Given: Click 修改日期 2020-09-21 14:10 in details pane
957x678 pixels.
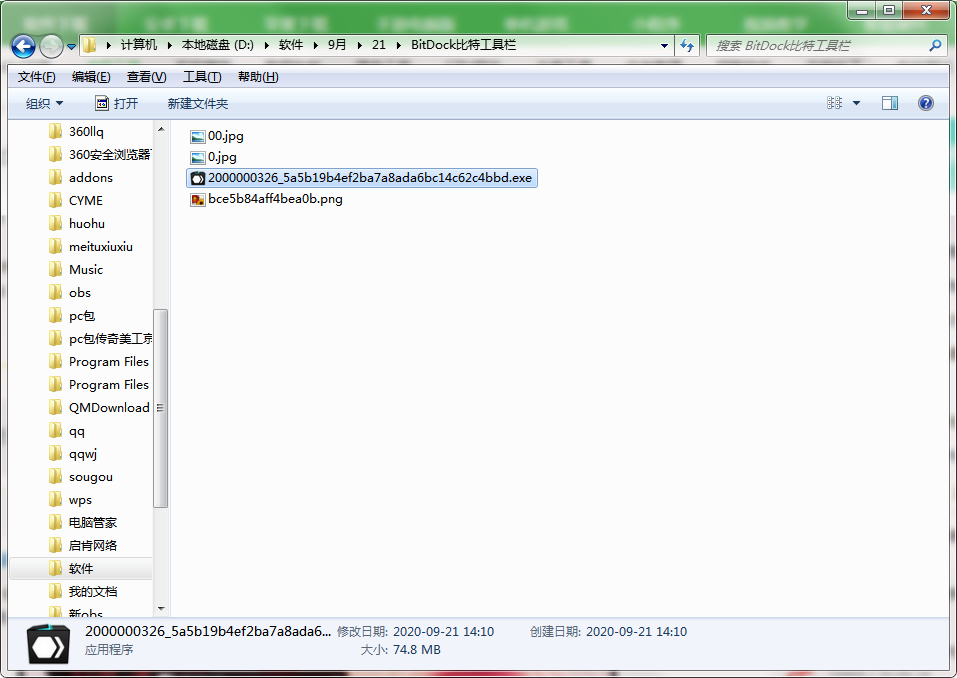Looking at the screenshot, I should click(416, 632).
